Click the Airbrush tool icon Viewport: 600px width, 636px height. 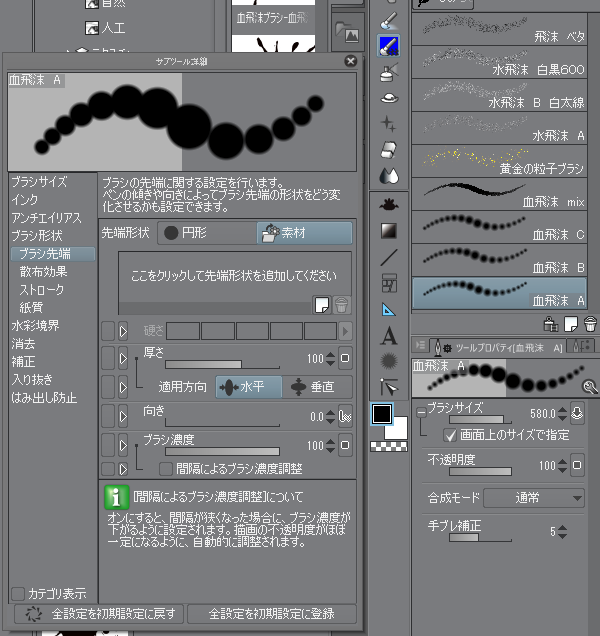[x=389, y=72]
